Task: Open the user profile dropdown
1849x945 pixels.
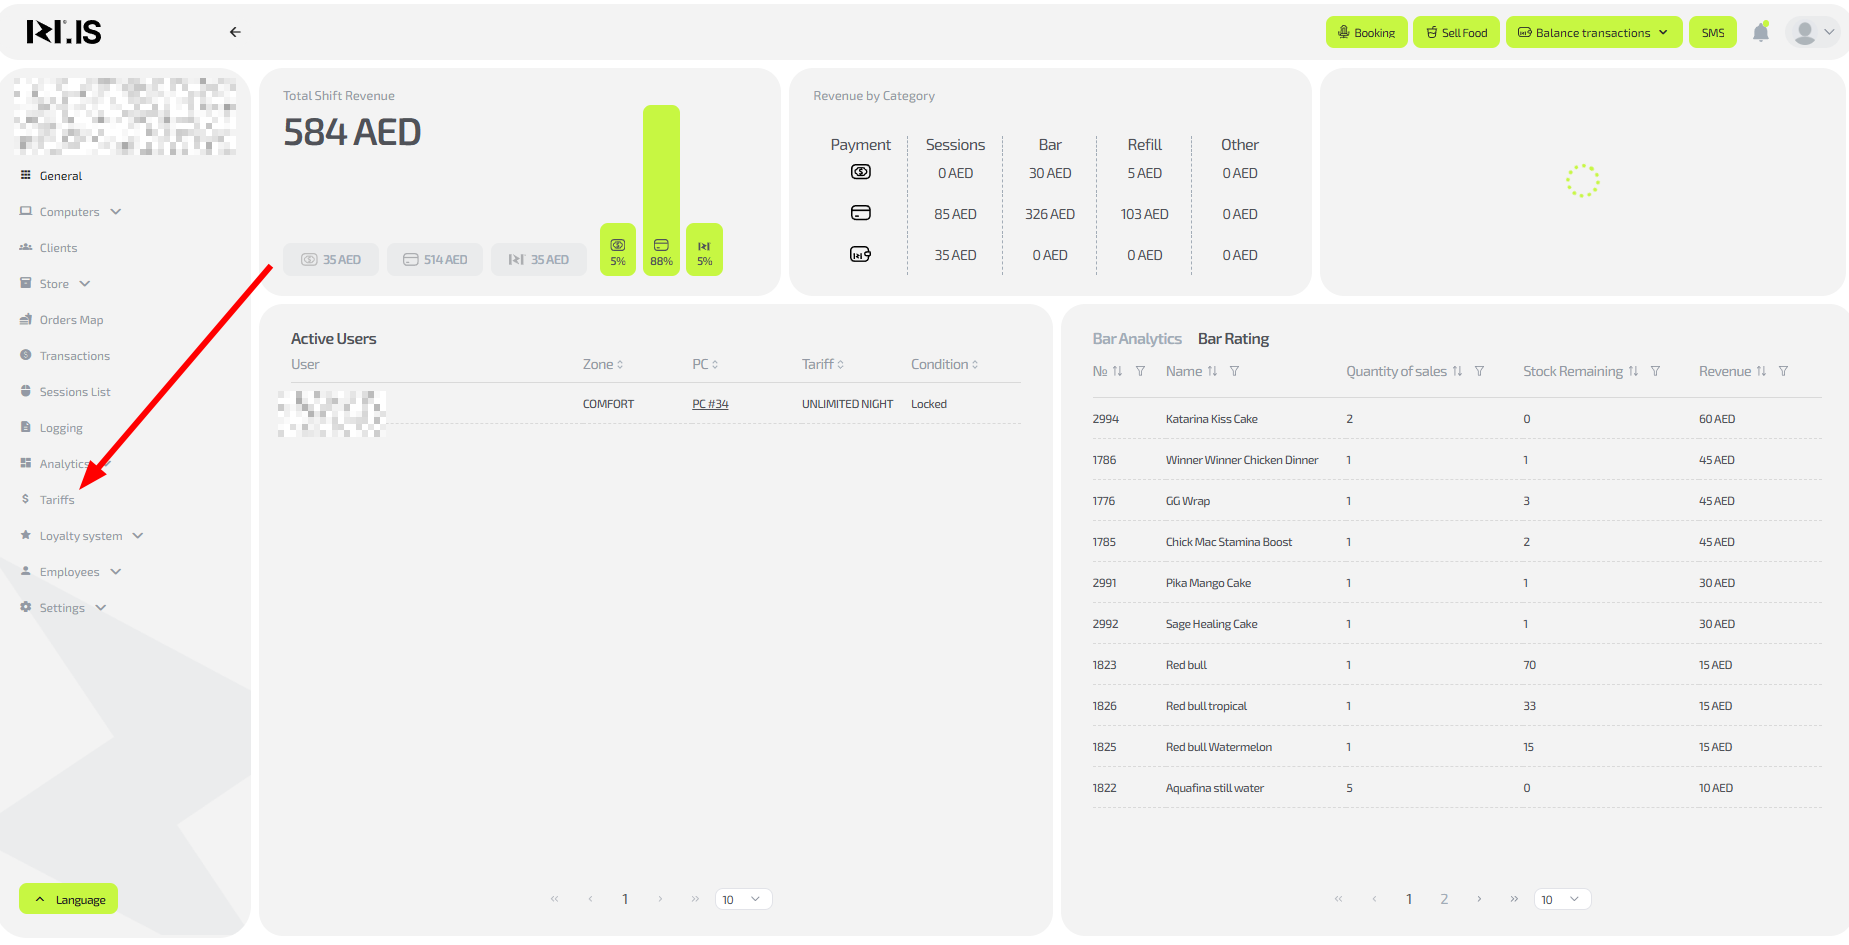Action: (x=1813, y=33)
